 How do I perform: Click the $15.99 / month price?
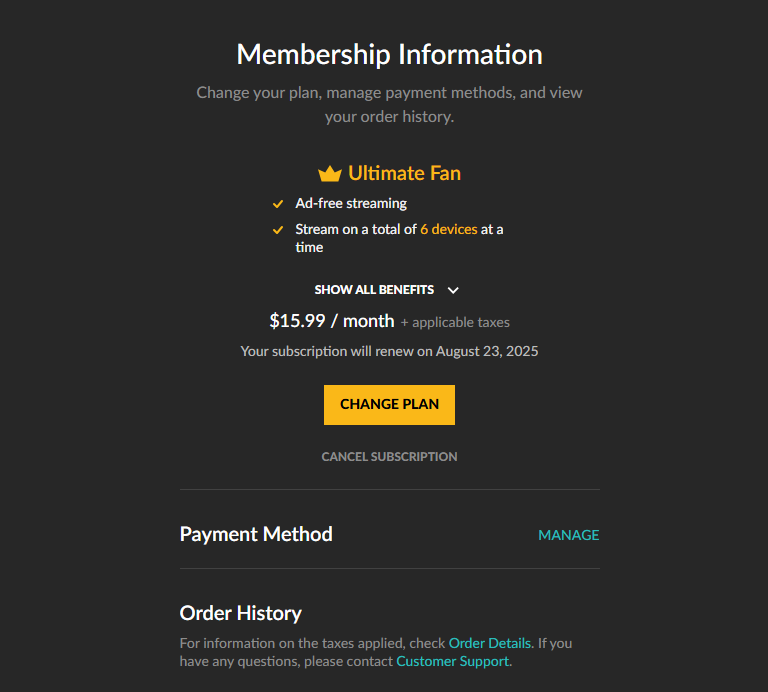(x=332, y=321)
